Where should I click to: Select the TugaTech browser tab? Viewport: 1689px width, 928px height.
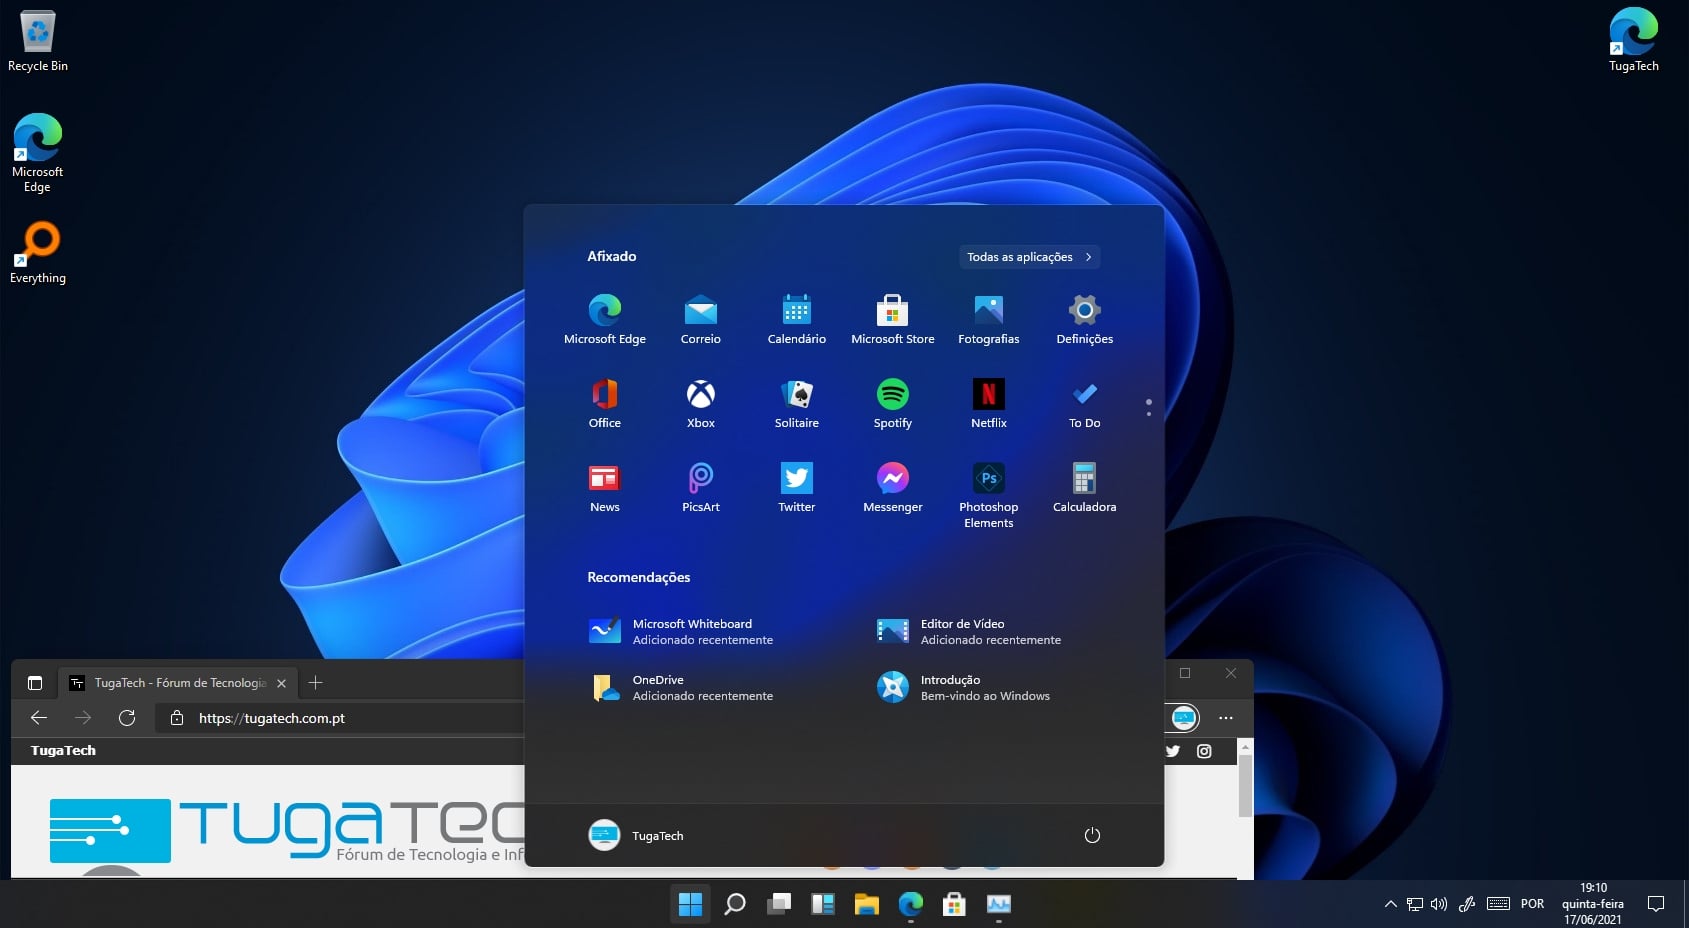coord(180,683)
